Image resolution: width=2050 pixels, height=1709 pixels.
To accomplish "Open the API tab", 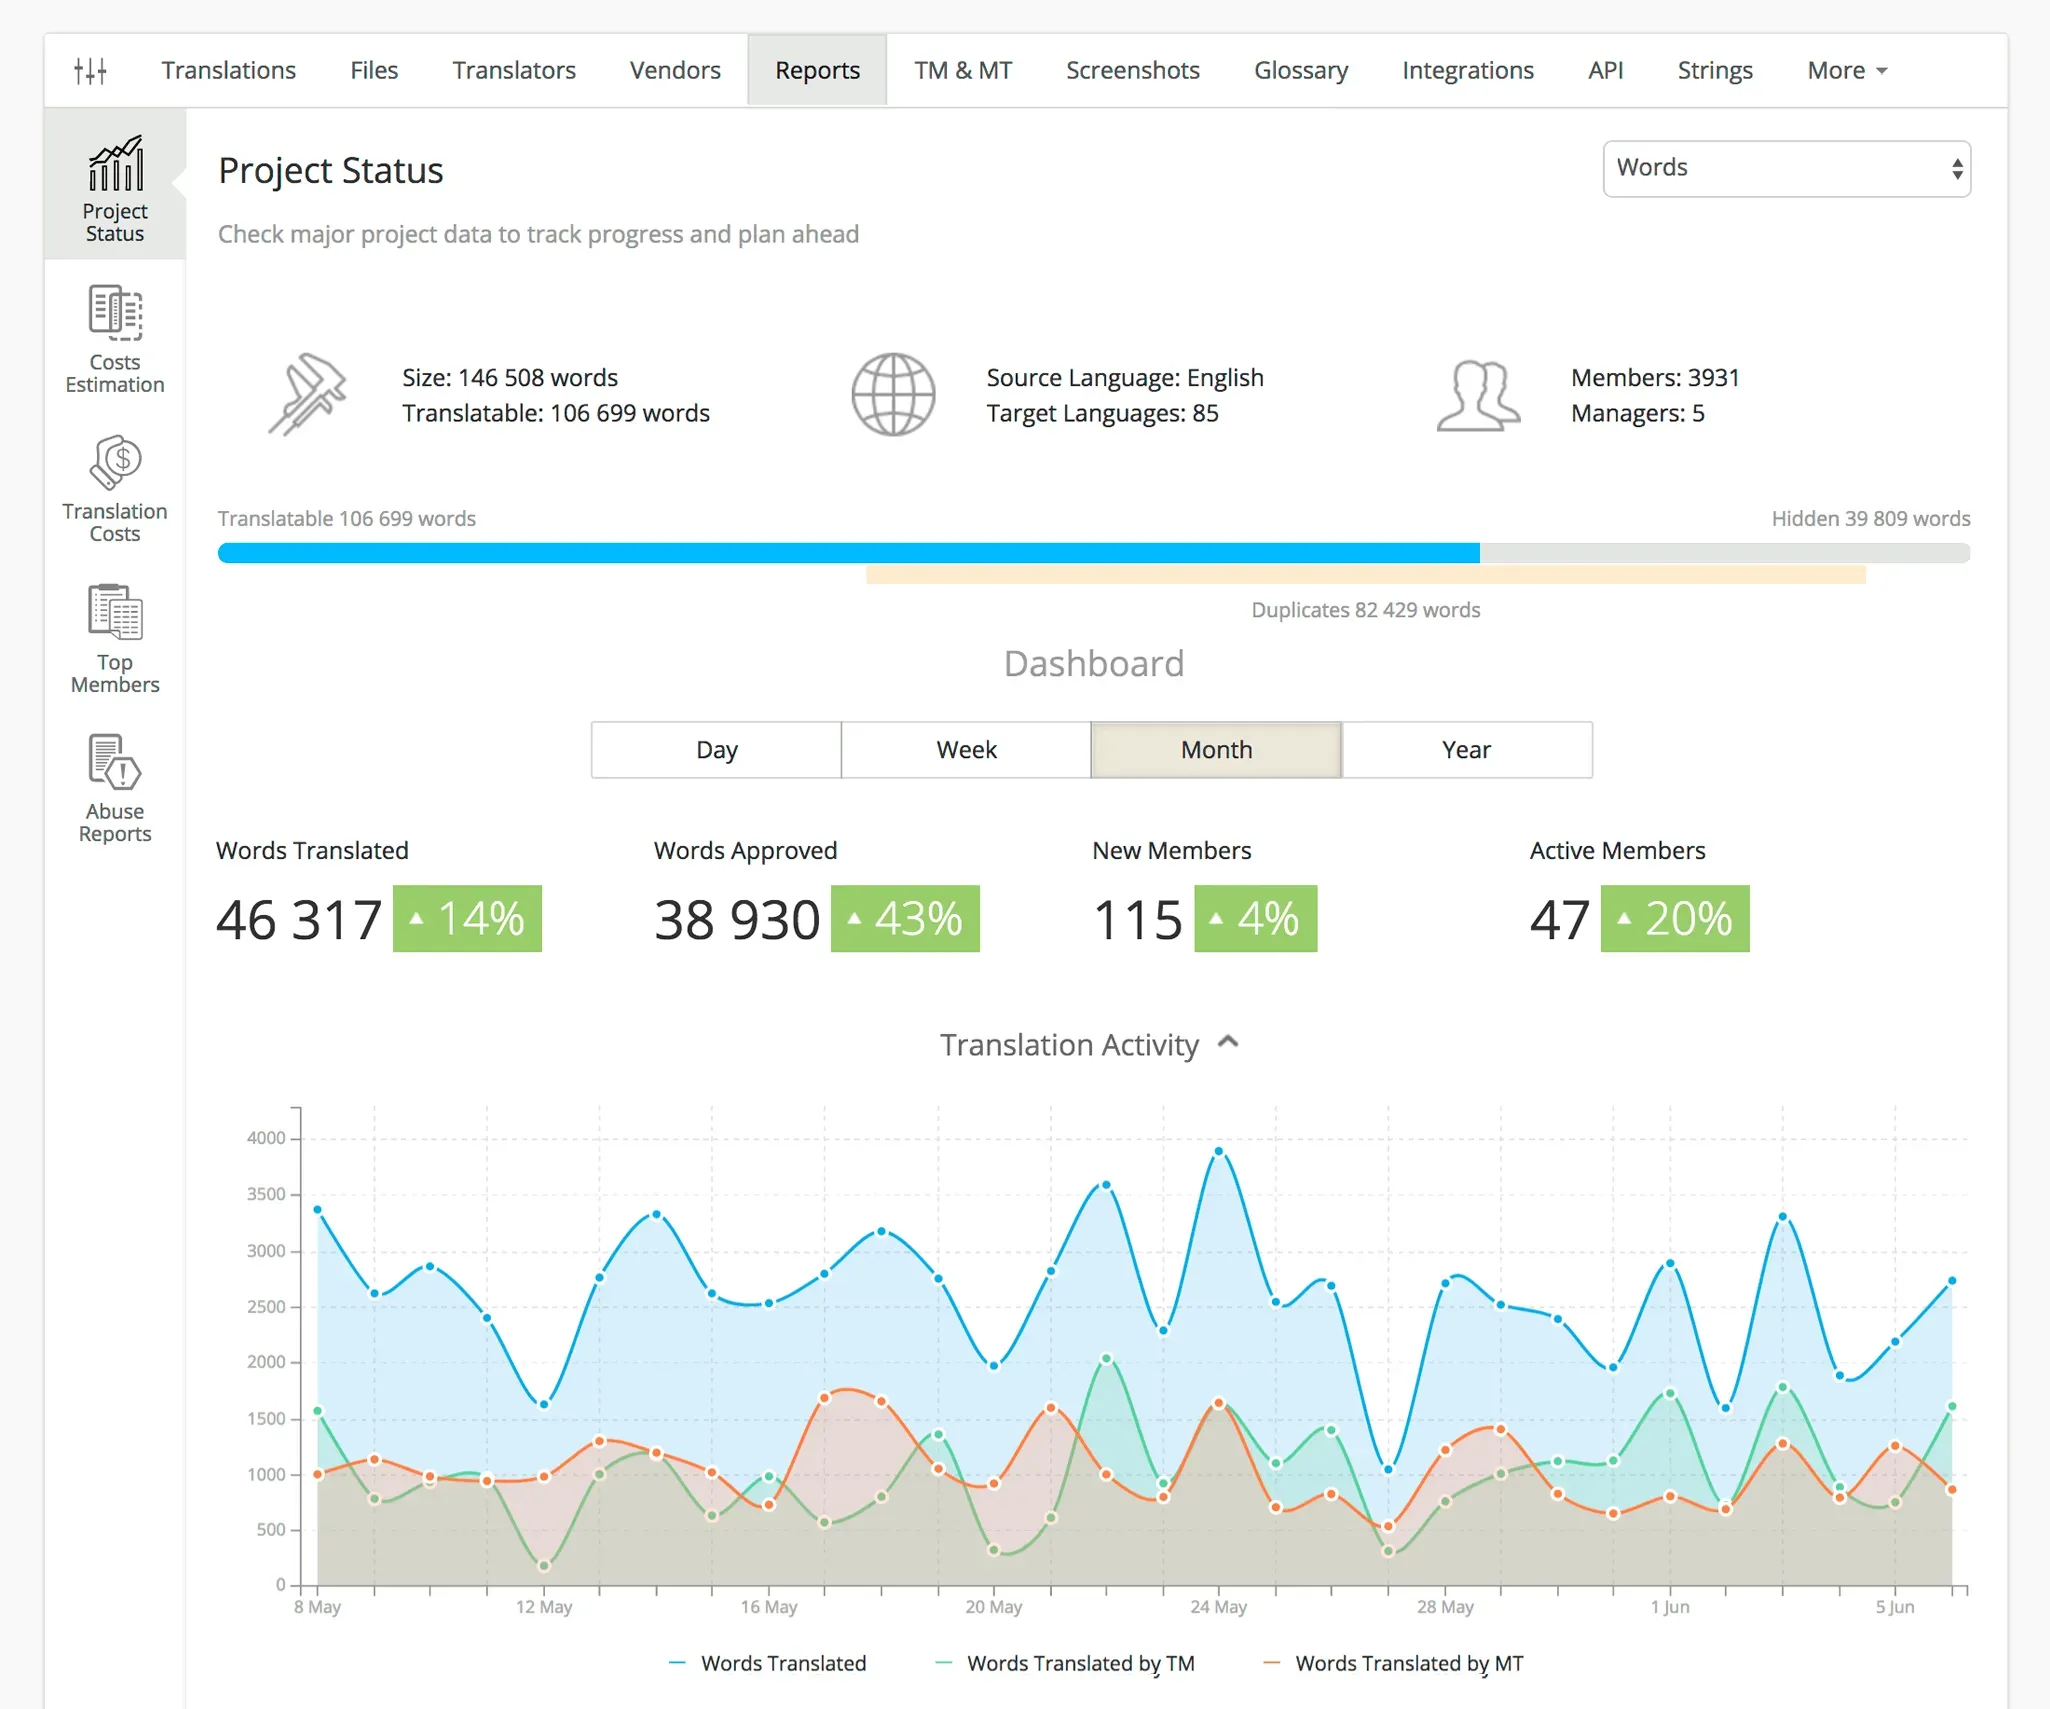I will [x=1606, y=71].
